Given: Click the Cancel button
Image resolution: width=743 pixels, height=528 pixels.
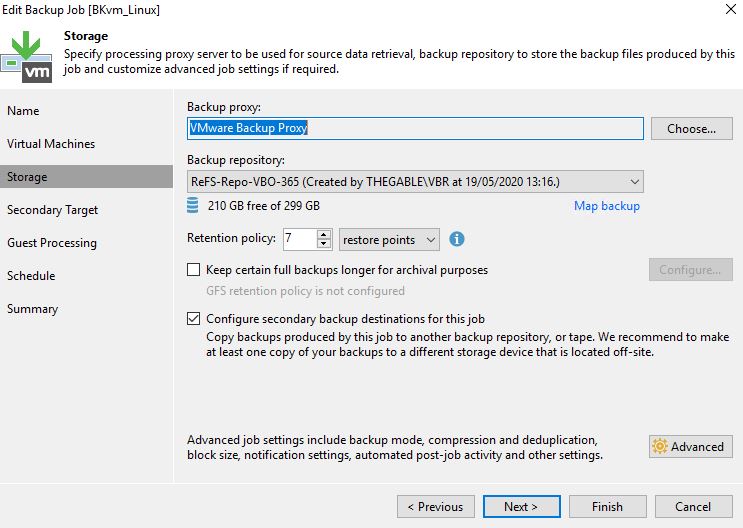Looking at the screenshot, I should click(693, 507).
